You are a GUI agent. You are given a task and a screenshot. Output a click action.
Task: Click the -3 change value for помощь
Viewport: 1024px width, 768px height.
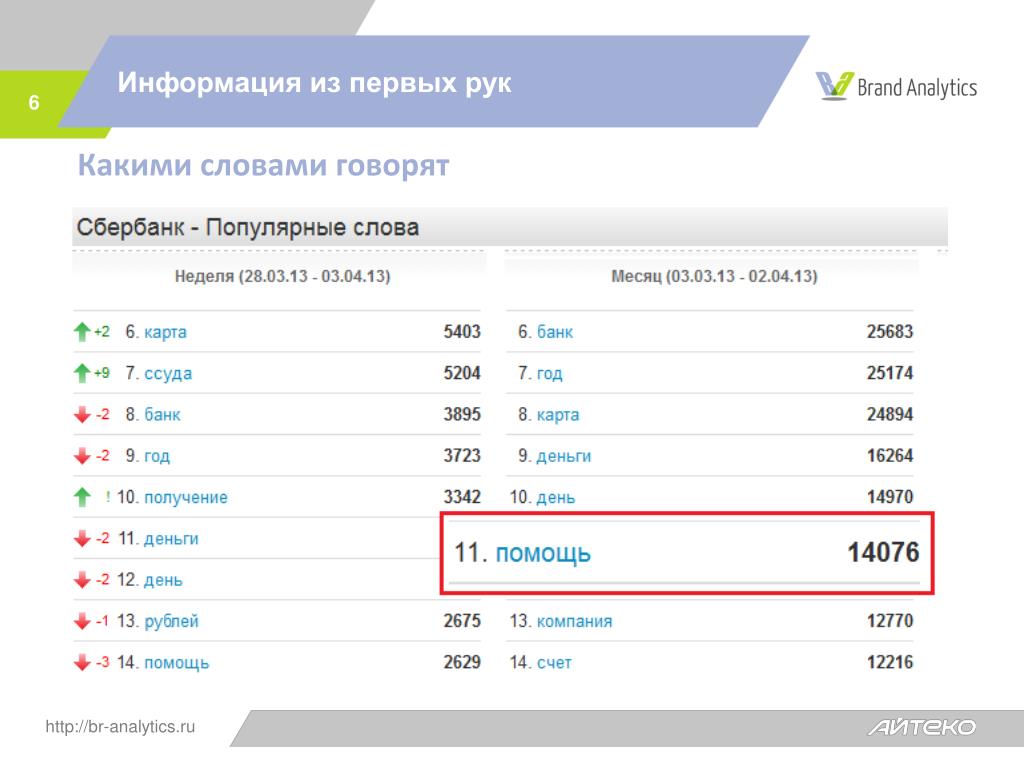[103, 662]
